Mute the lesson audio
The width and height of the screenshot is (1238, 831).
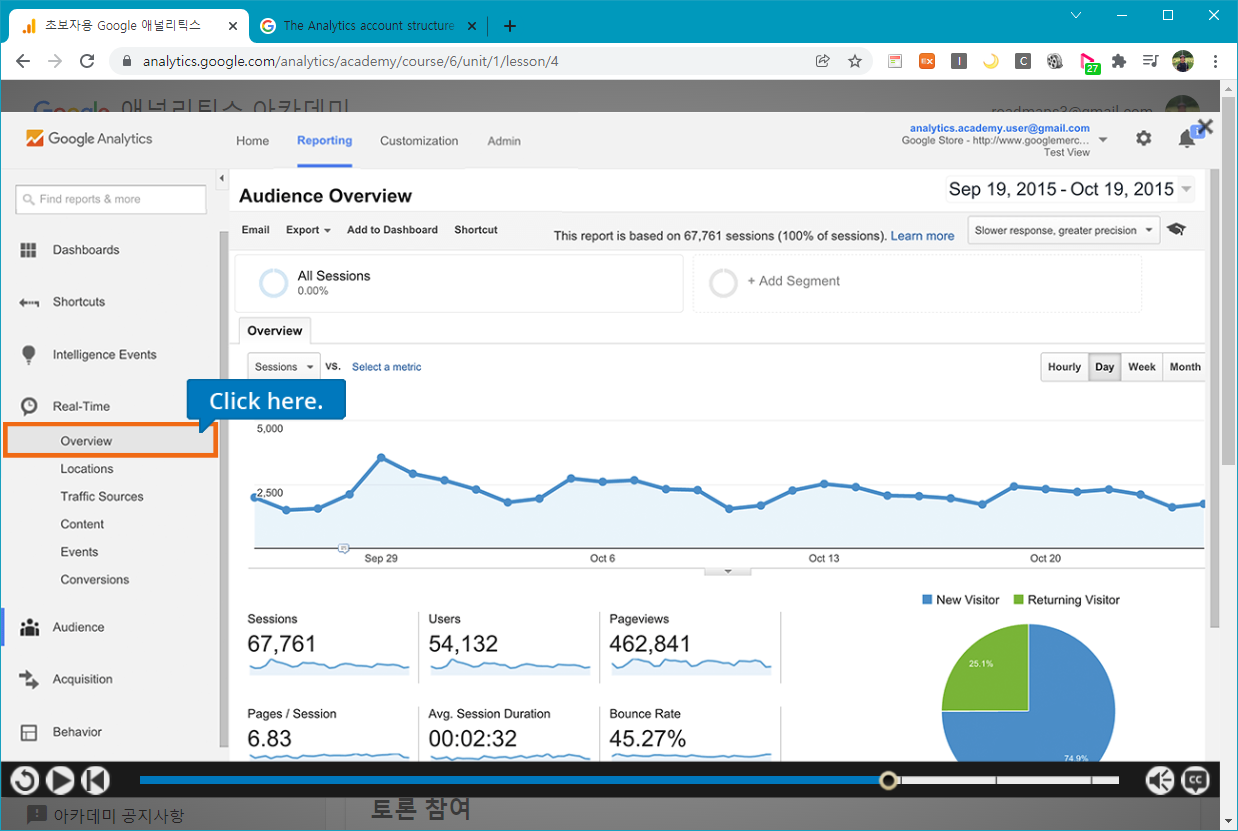1160,780
